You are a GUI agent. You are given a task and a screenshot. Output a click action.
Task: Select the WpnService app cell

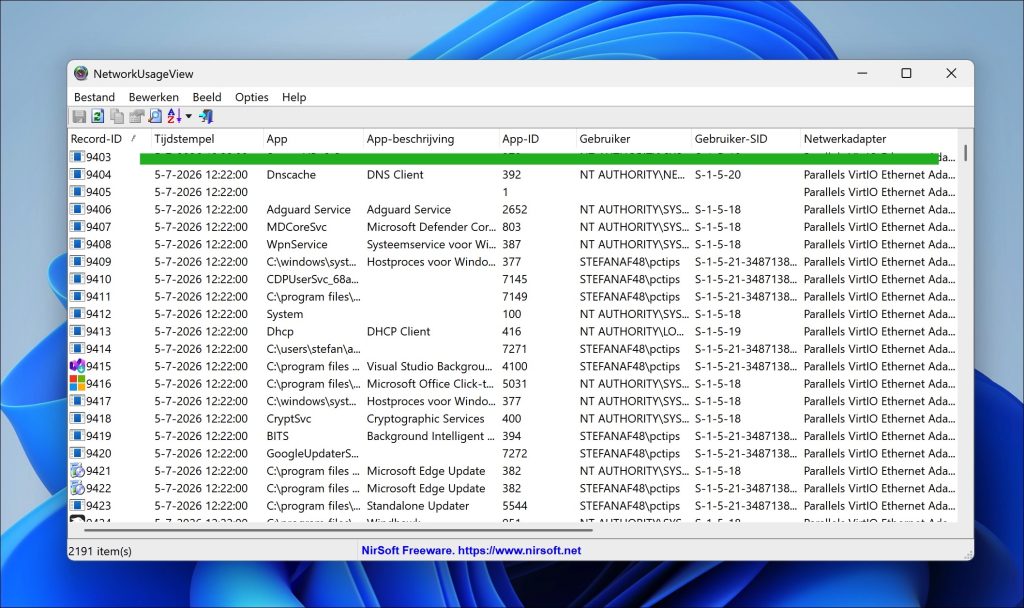pyautogui.click(x=297, y=245)
